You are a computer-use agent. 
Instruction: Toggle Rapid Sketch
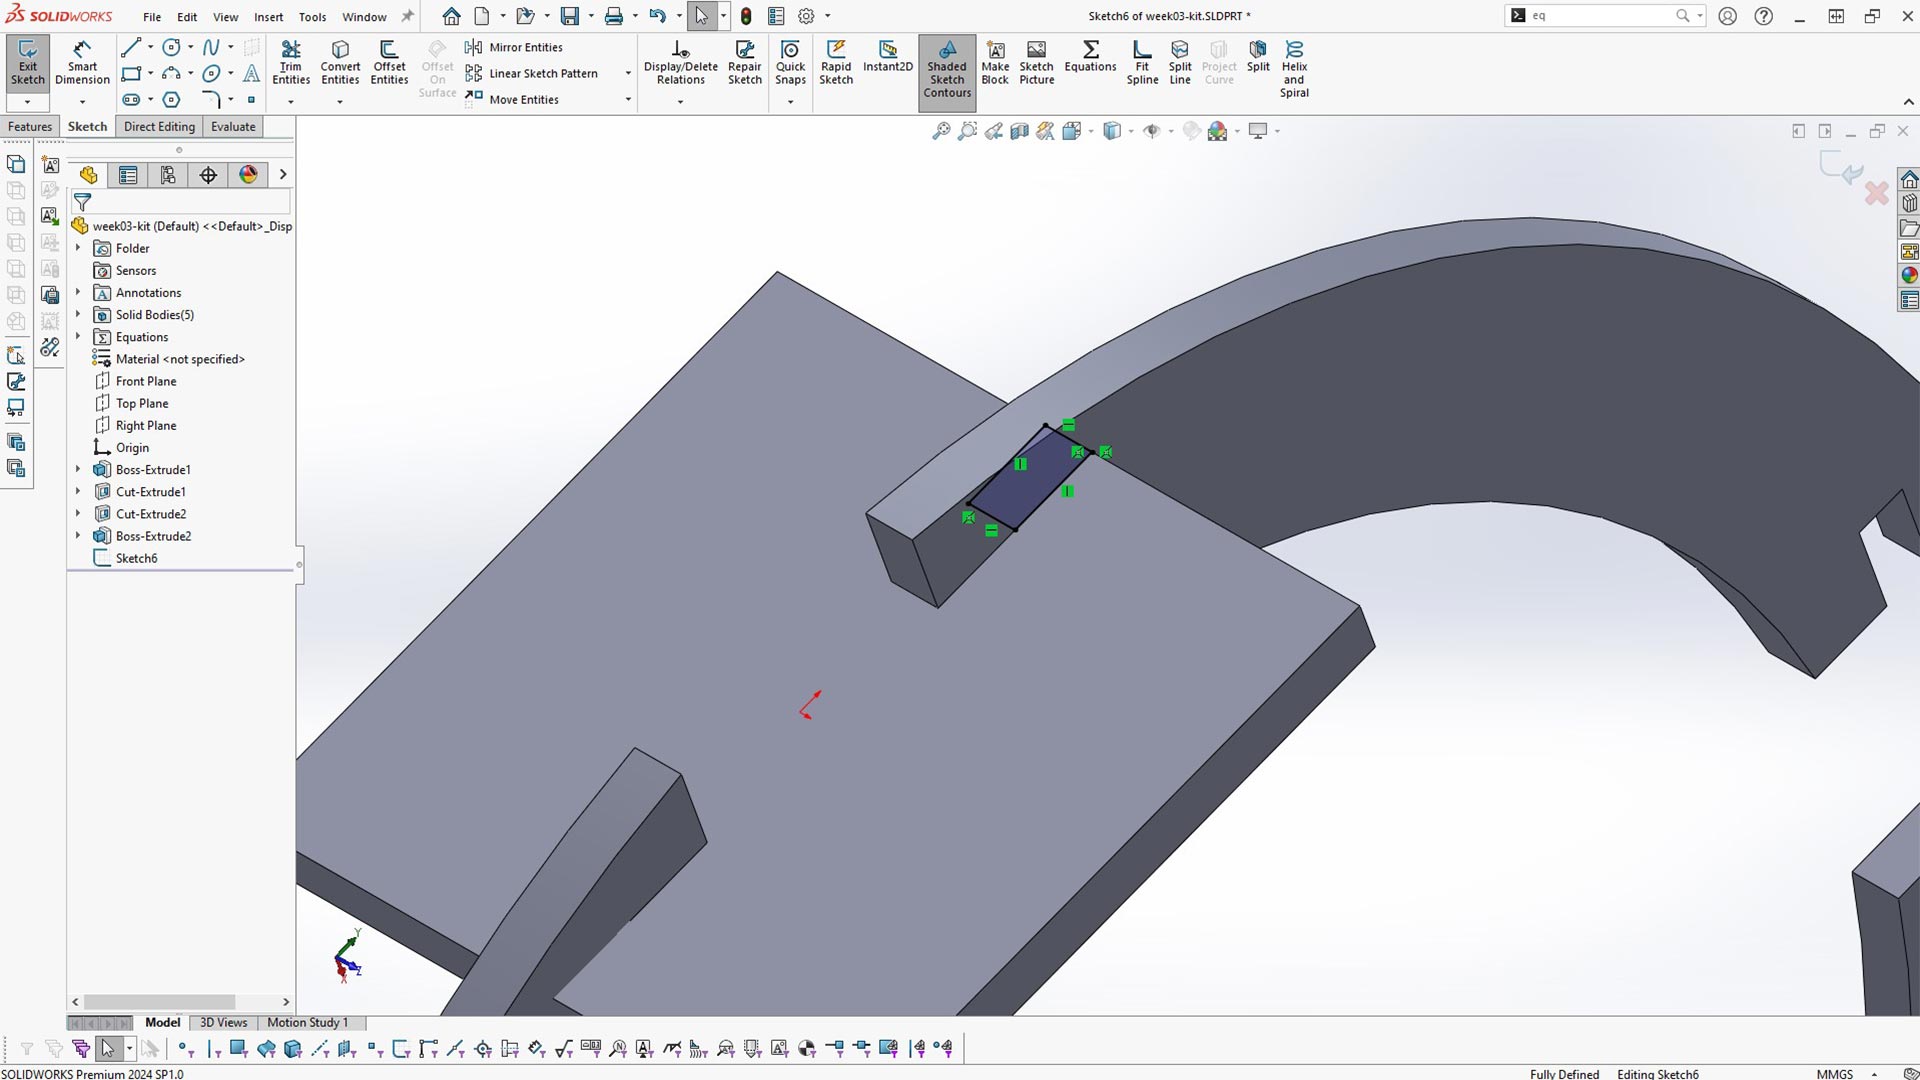tap(836, 63)
